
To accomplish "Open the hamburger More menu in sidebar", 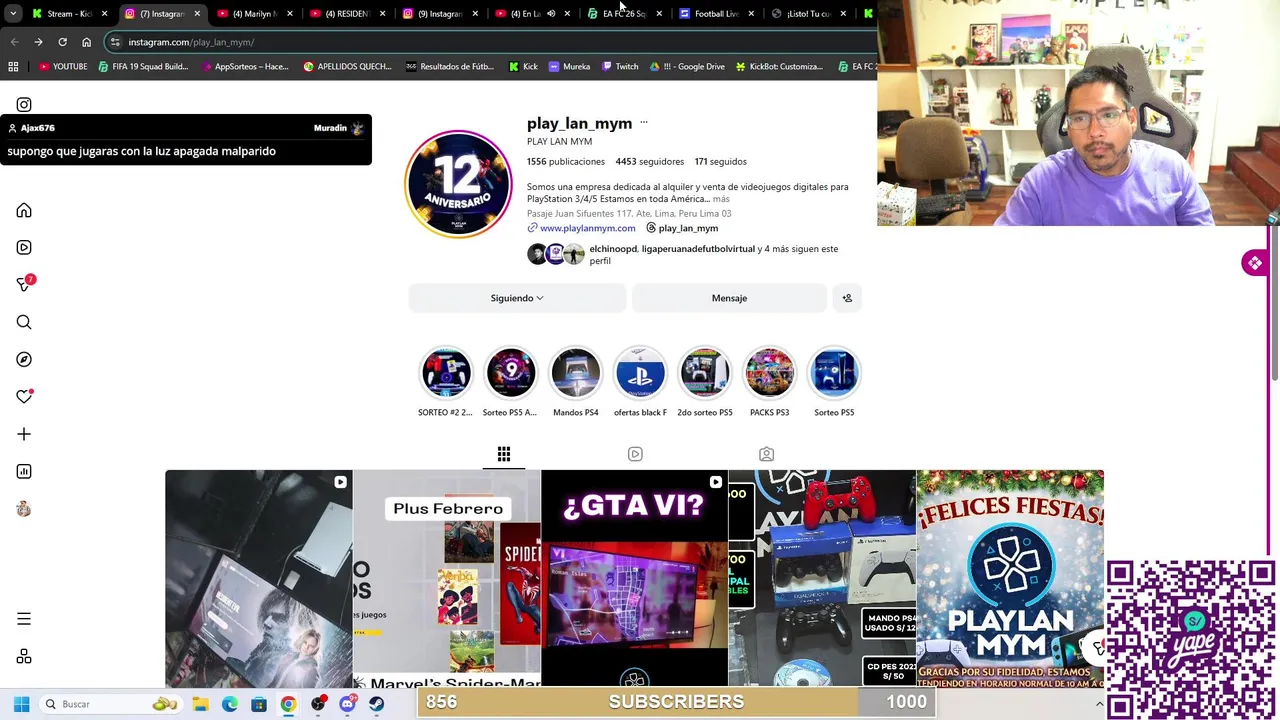I will 24,619.
